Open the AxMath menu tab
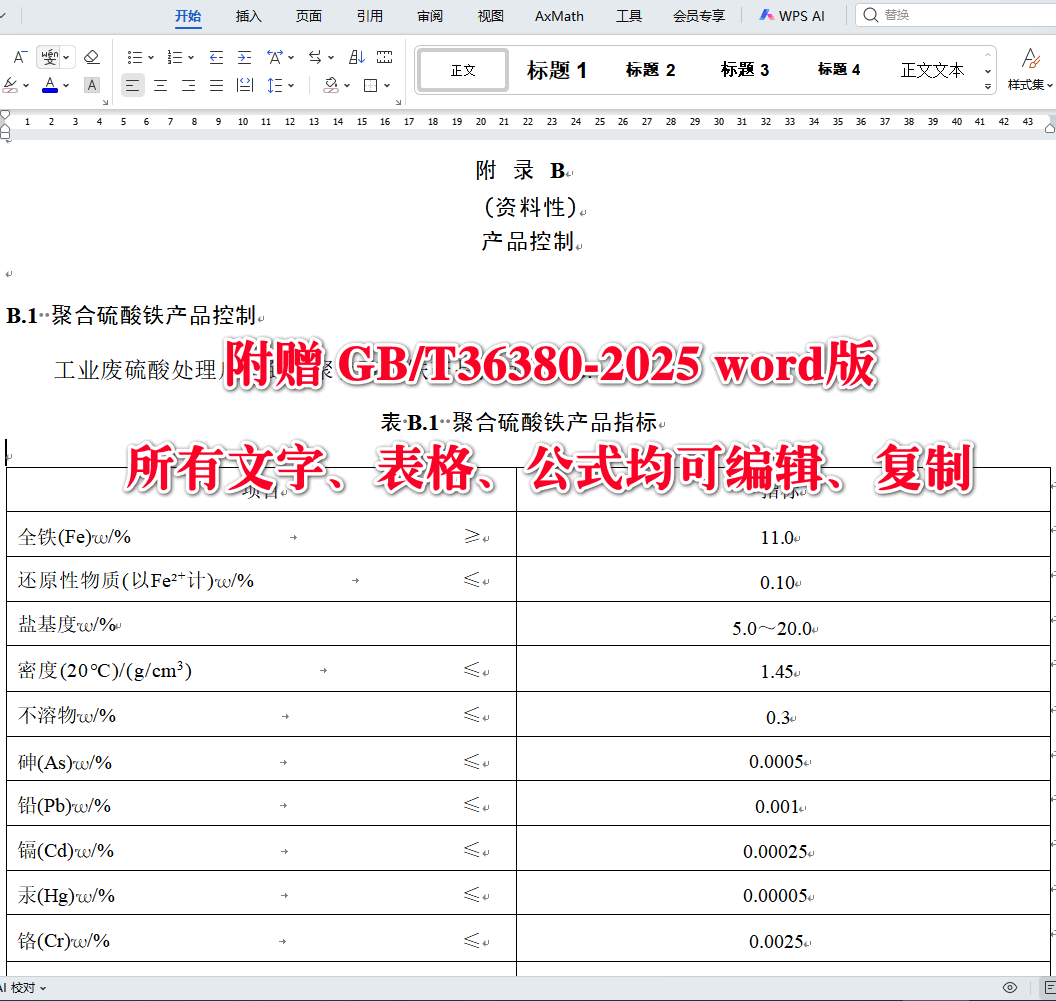The height and width of the screenshot is (1001, 1056). 558,15
